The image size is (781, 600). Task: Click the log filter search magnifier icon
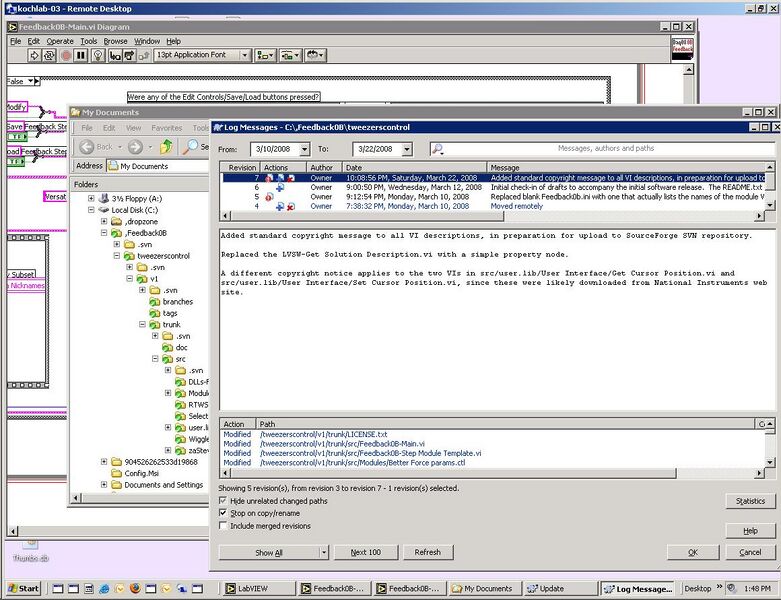pyautogui.click(x=438, y=149)
